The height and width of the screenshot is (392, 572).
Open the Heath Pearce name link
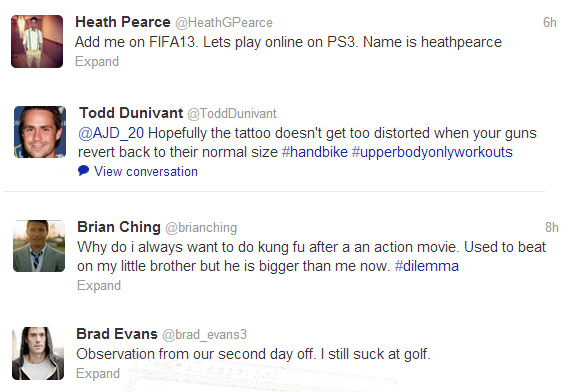coord(123,22)
